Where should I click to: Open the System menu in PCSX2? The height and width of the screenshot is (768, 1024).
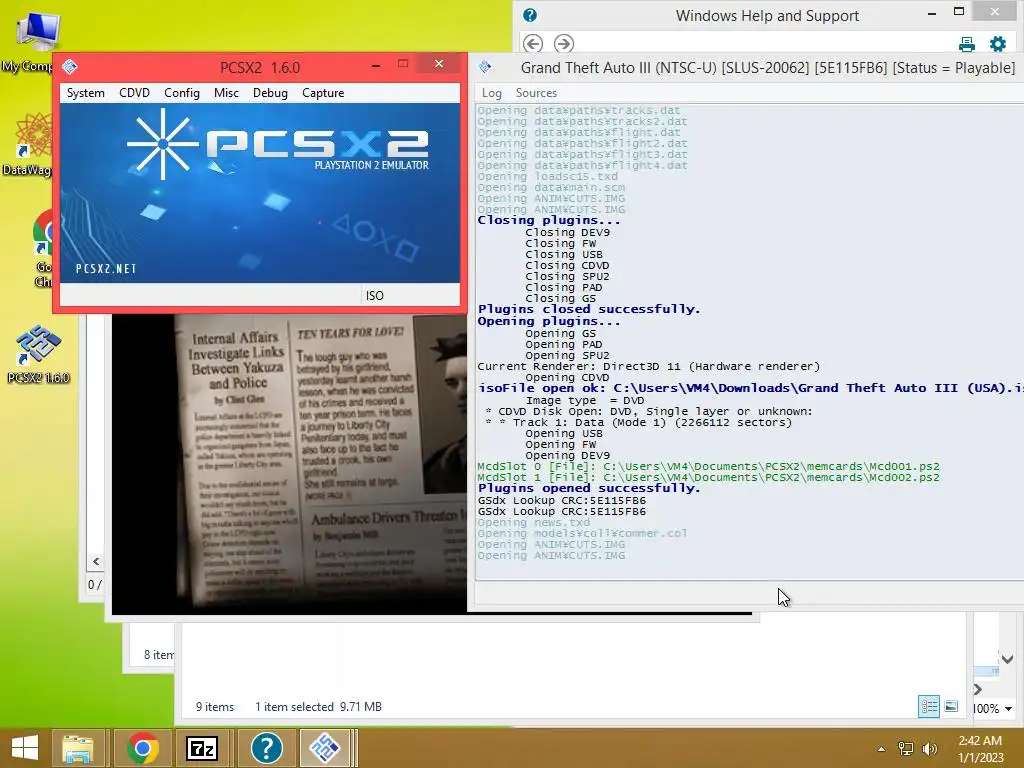(x=86, y=93)
